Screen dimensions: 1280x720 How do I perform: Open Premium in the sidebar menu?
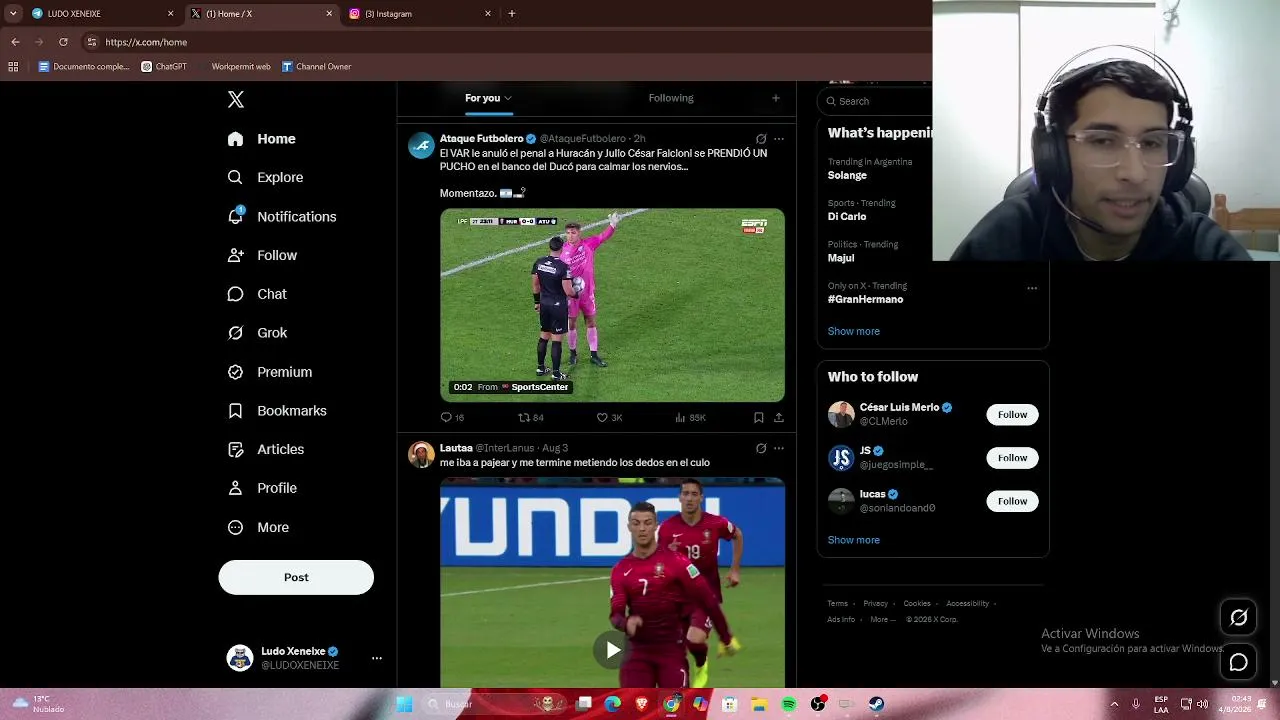coord(270,372)
